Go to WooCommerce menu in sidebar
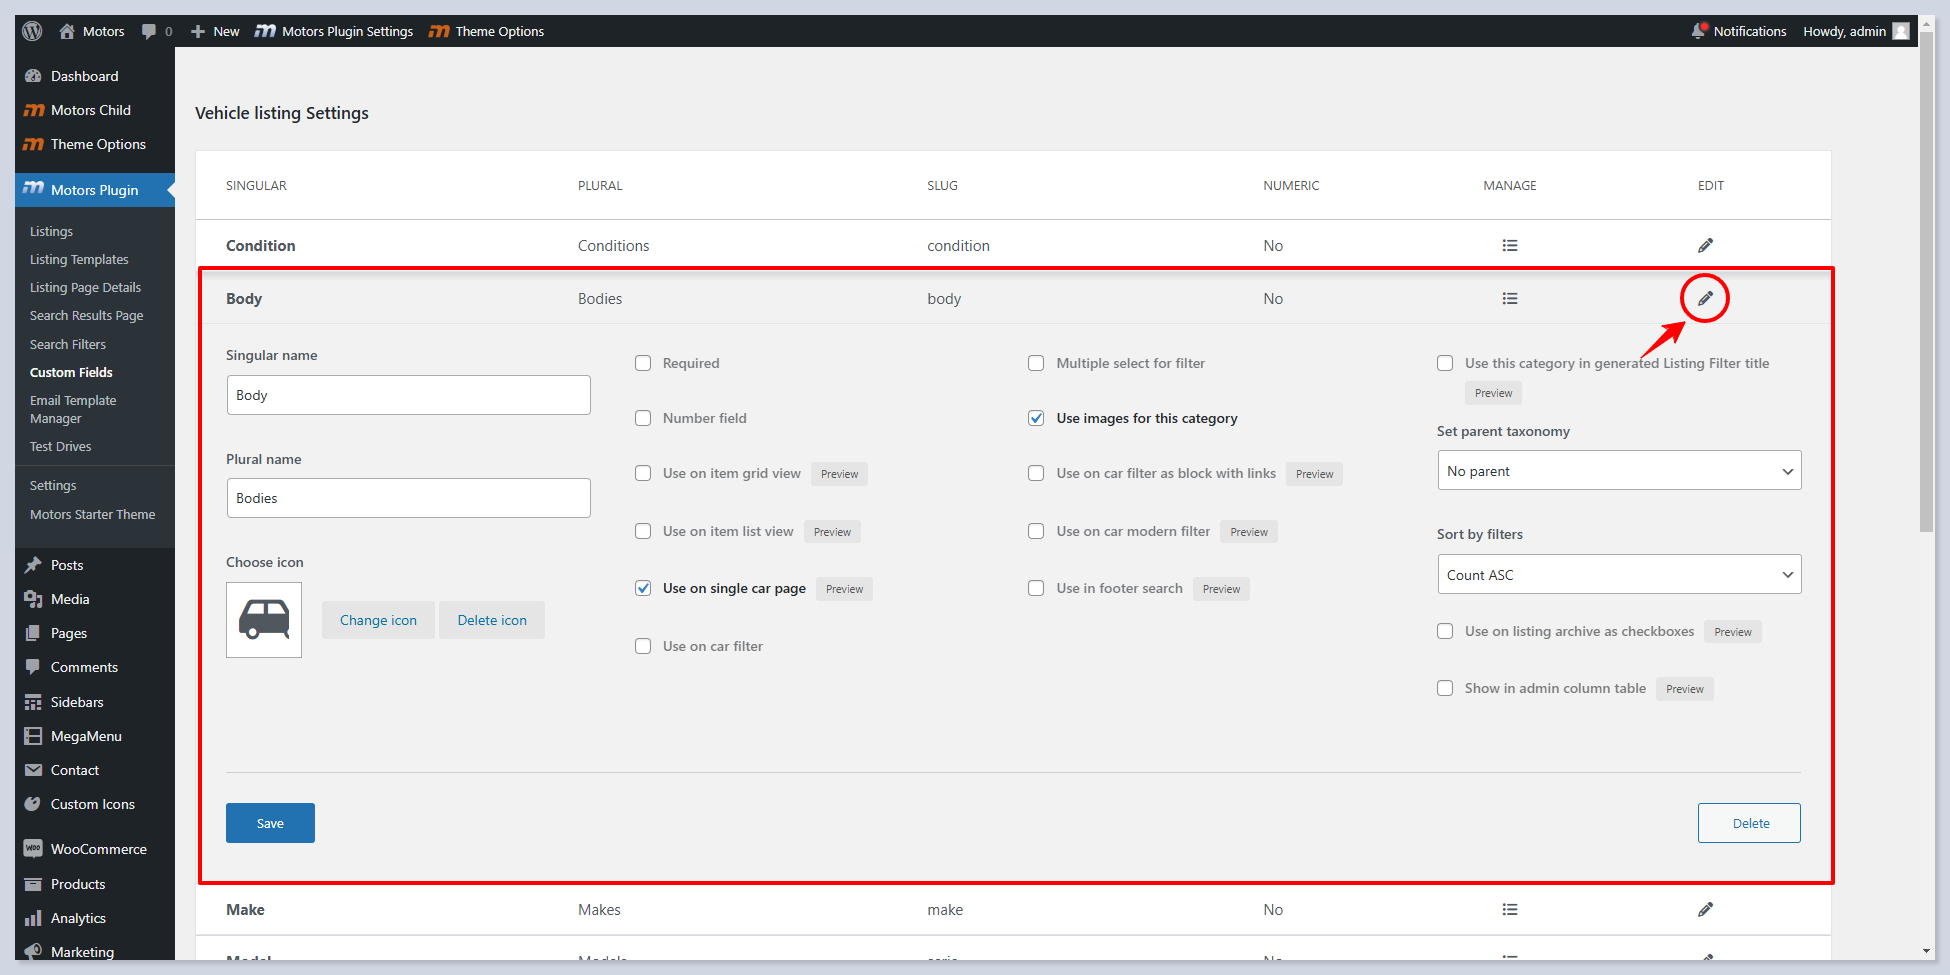This screenshot has width=1950, height=975. tap(98, 849)
